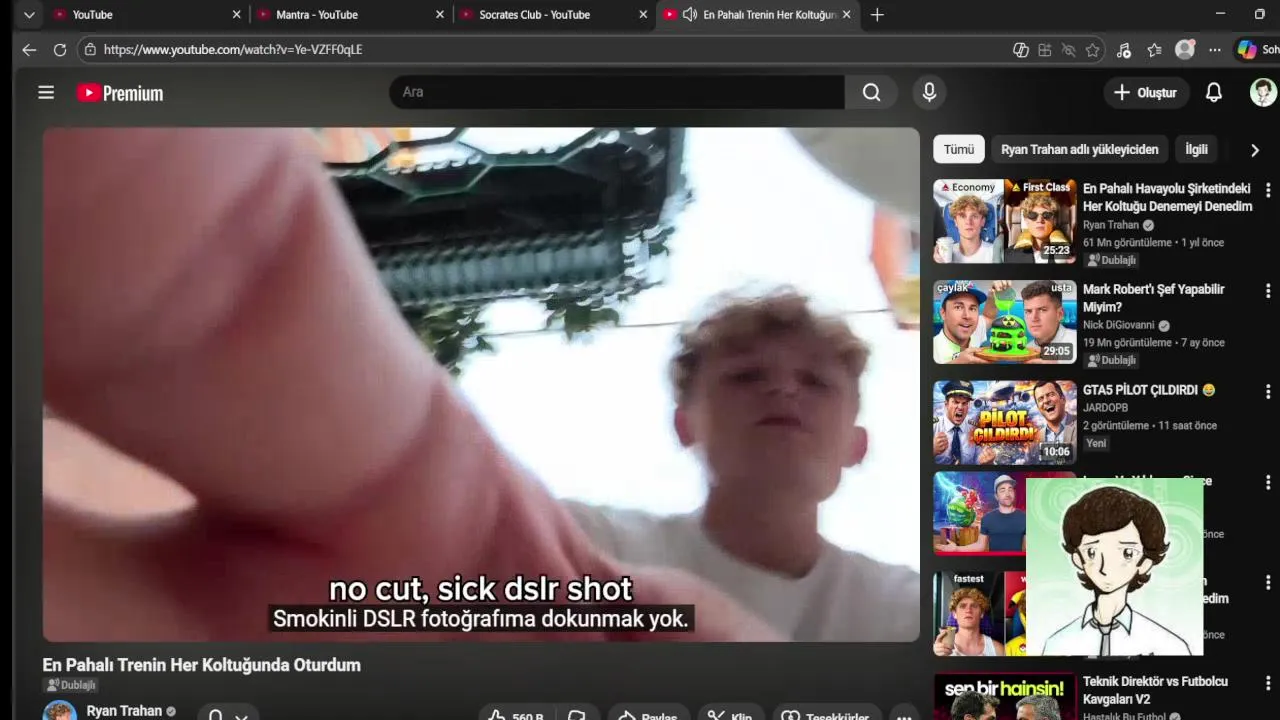Open Mark Robert'ı Şef Yapabilir Miyim? title
The height and width of the screenshot is (720, 1280).
1154,298
